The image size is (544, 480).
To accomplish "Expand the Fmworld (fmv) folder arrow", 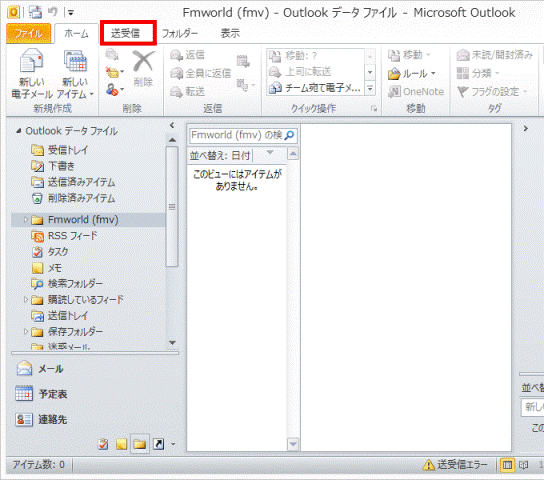I will tap(25, 220).
